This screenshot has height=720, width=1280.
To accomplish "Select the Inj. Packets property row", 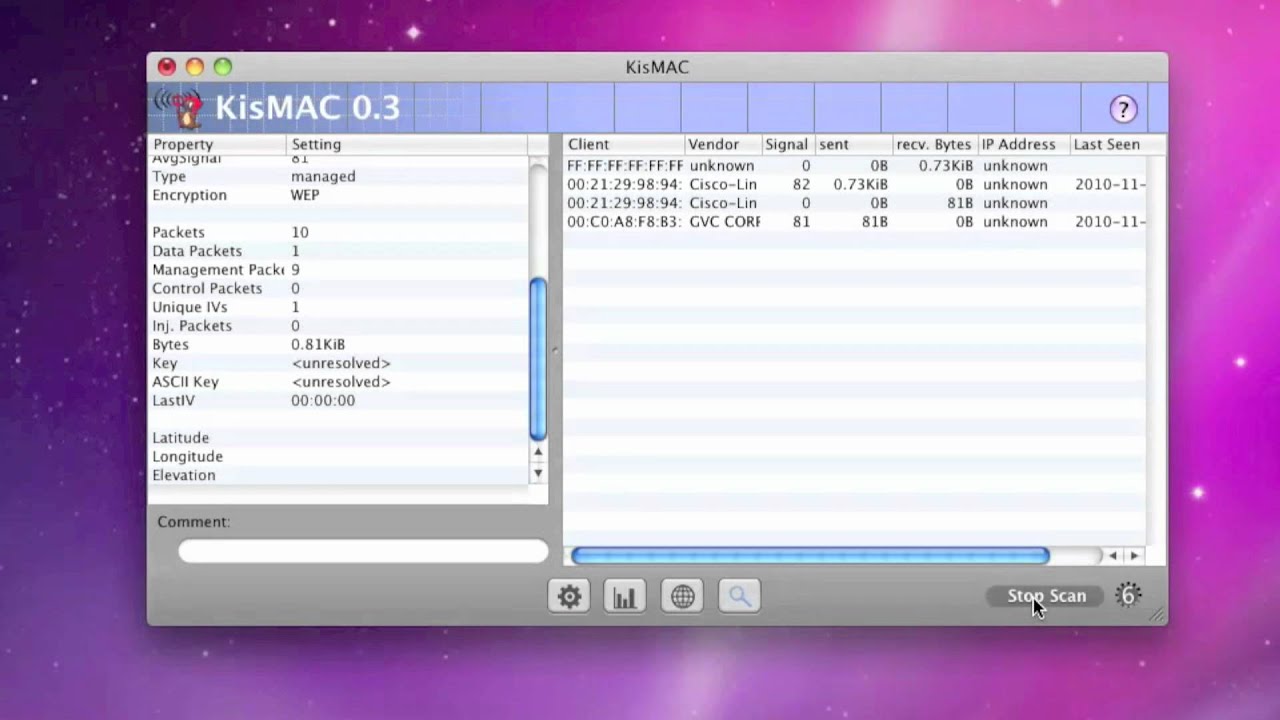I will click(x=338, y=326).
